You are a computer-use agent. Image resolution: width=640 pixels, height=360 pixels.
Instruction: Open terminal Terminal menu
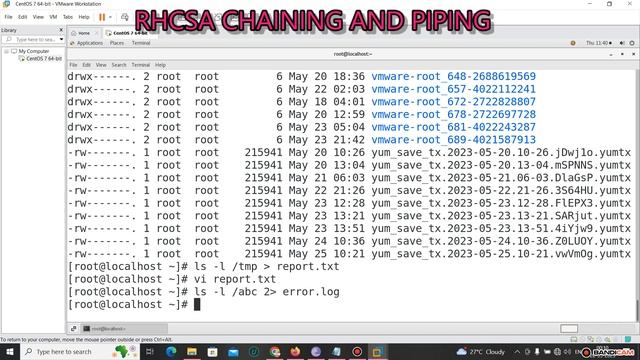[140, 65]
